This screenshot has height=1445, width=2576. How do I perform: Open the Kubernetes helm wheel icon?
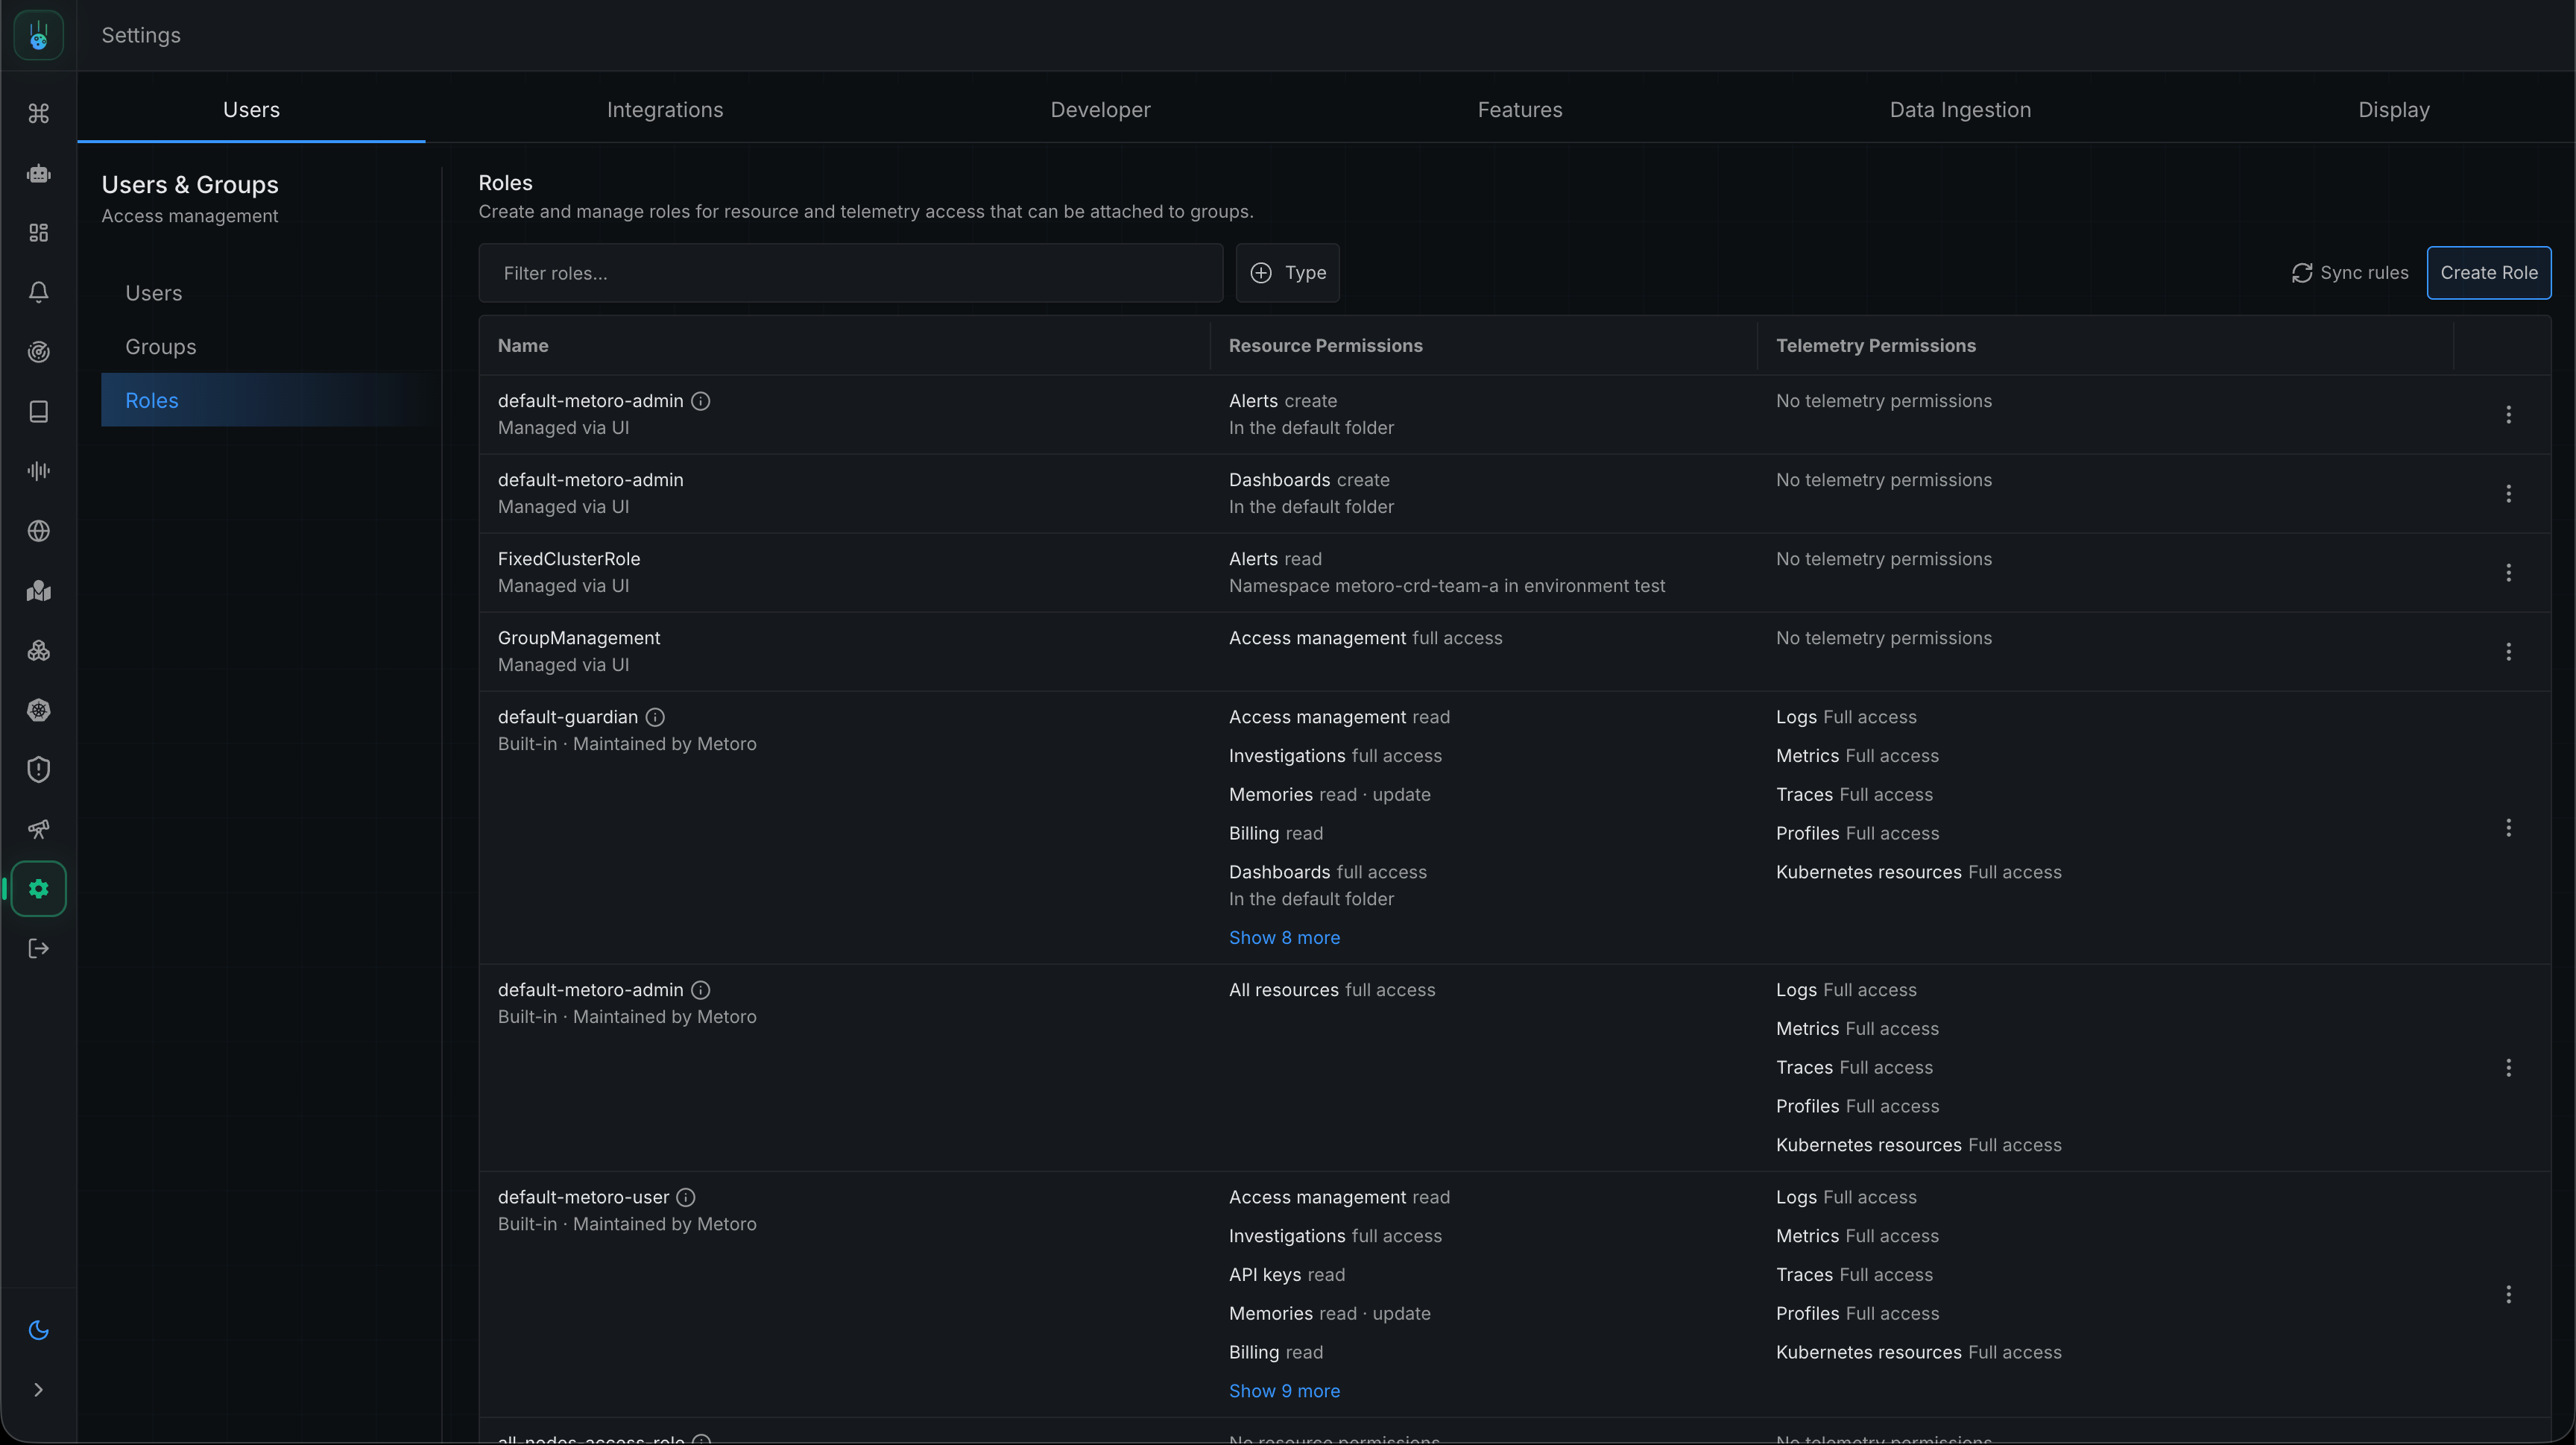point(38,710)
